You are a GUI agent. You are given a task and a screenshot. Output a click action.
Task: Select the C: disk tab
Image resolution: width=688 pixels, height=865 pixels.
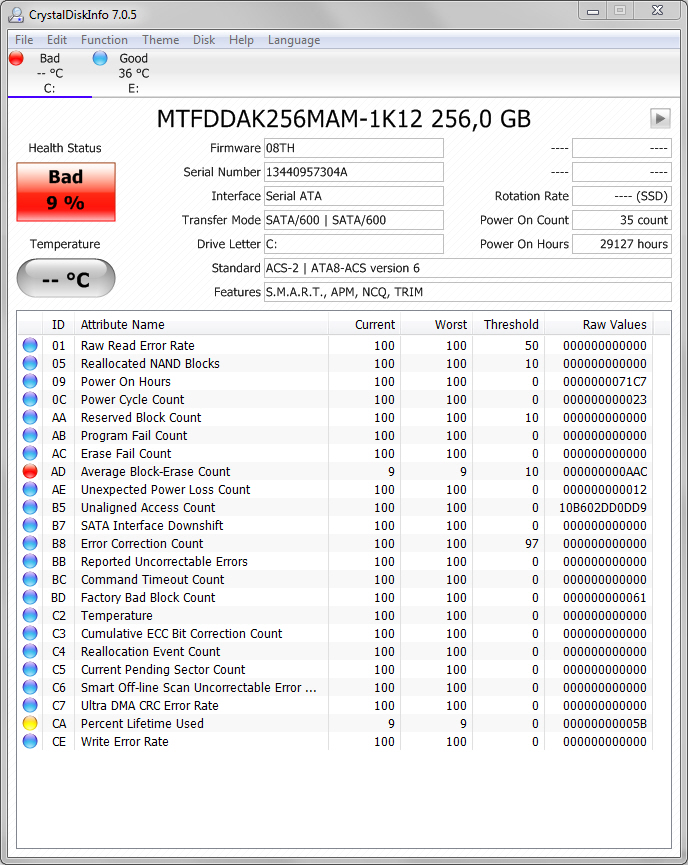(50, 73)
